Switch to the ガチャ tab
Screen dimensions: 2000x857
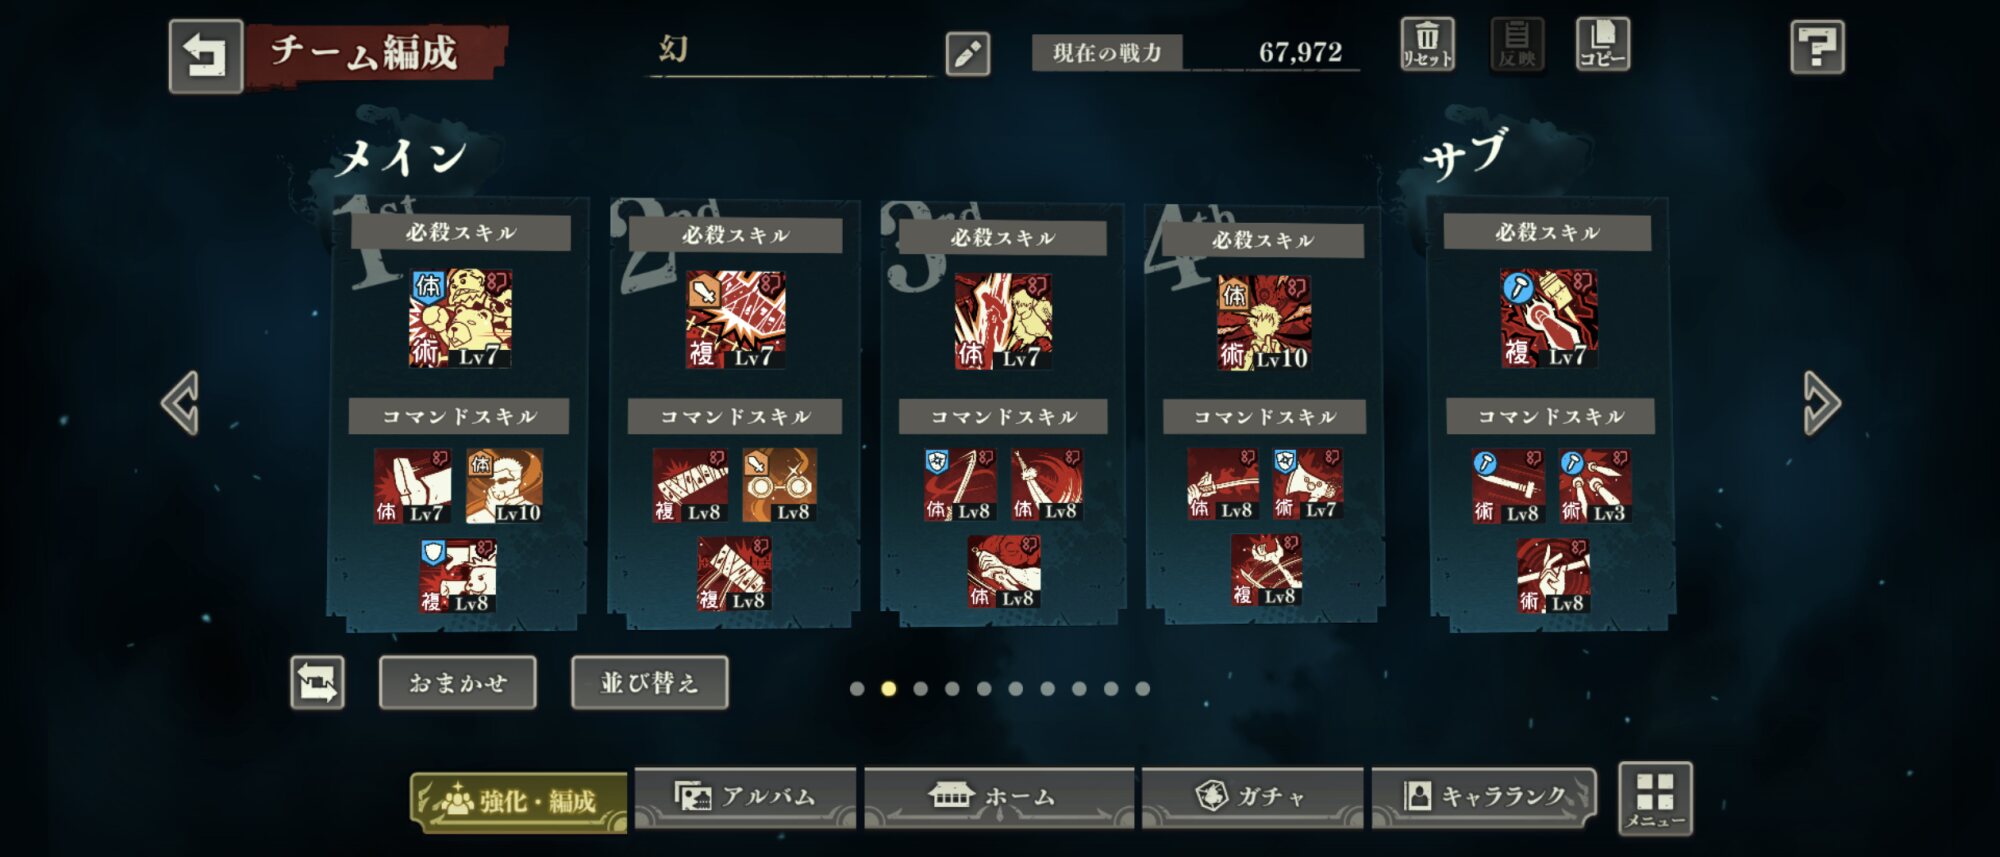tap(1253, 797)
